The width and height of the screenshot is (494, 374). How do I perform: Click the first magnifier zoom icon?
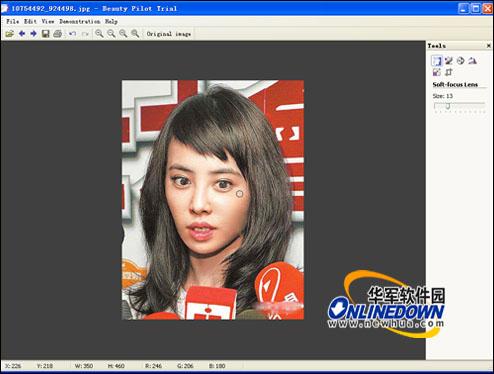[99, 34]
